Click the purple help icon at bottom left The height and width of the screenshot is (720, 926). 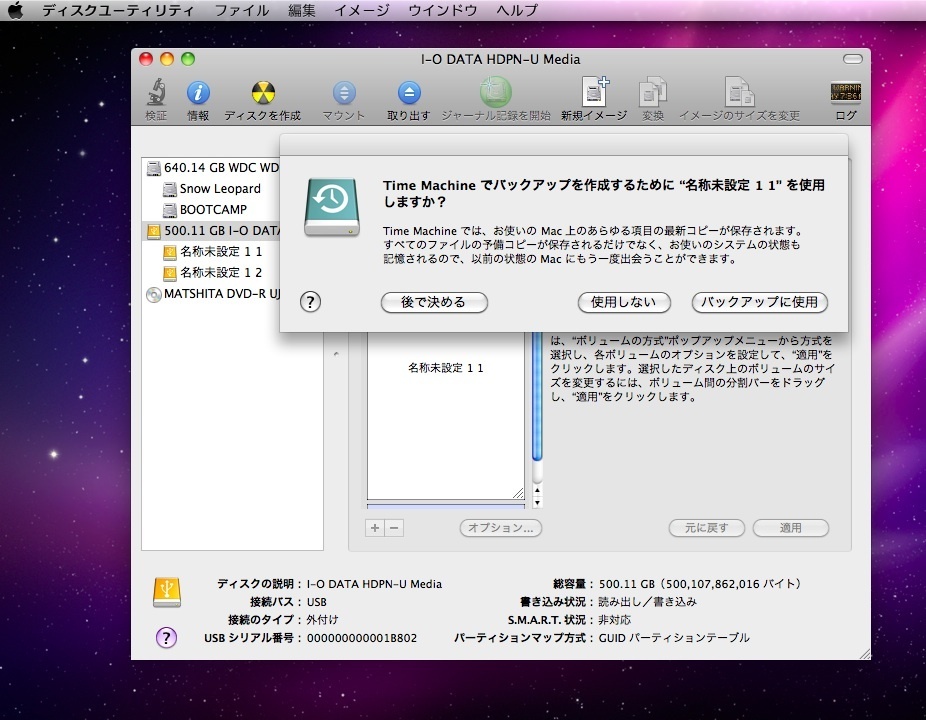(x=167, y=637)
